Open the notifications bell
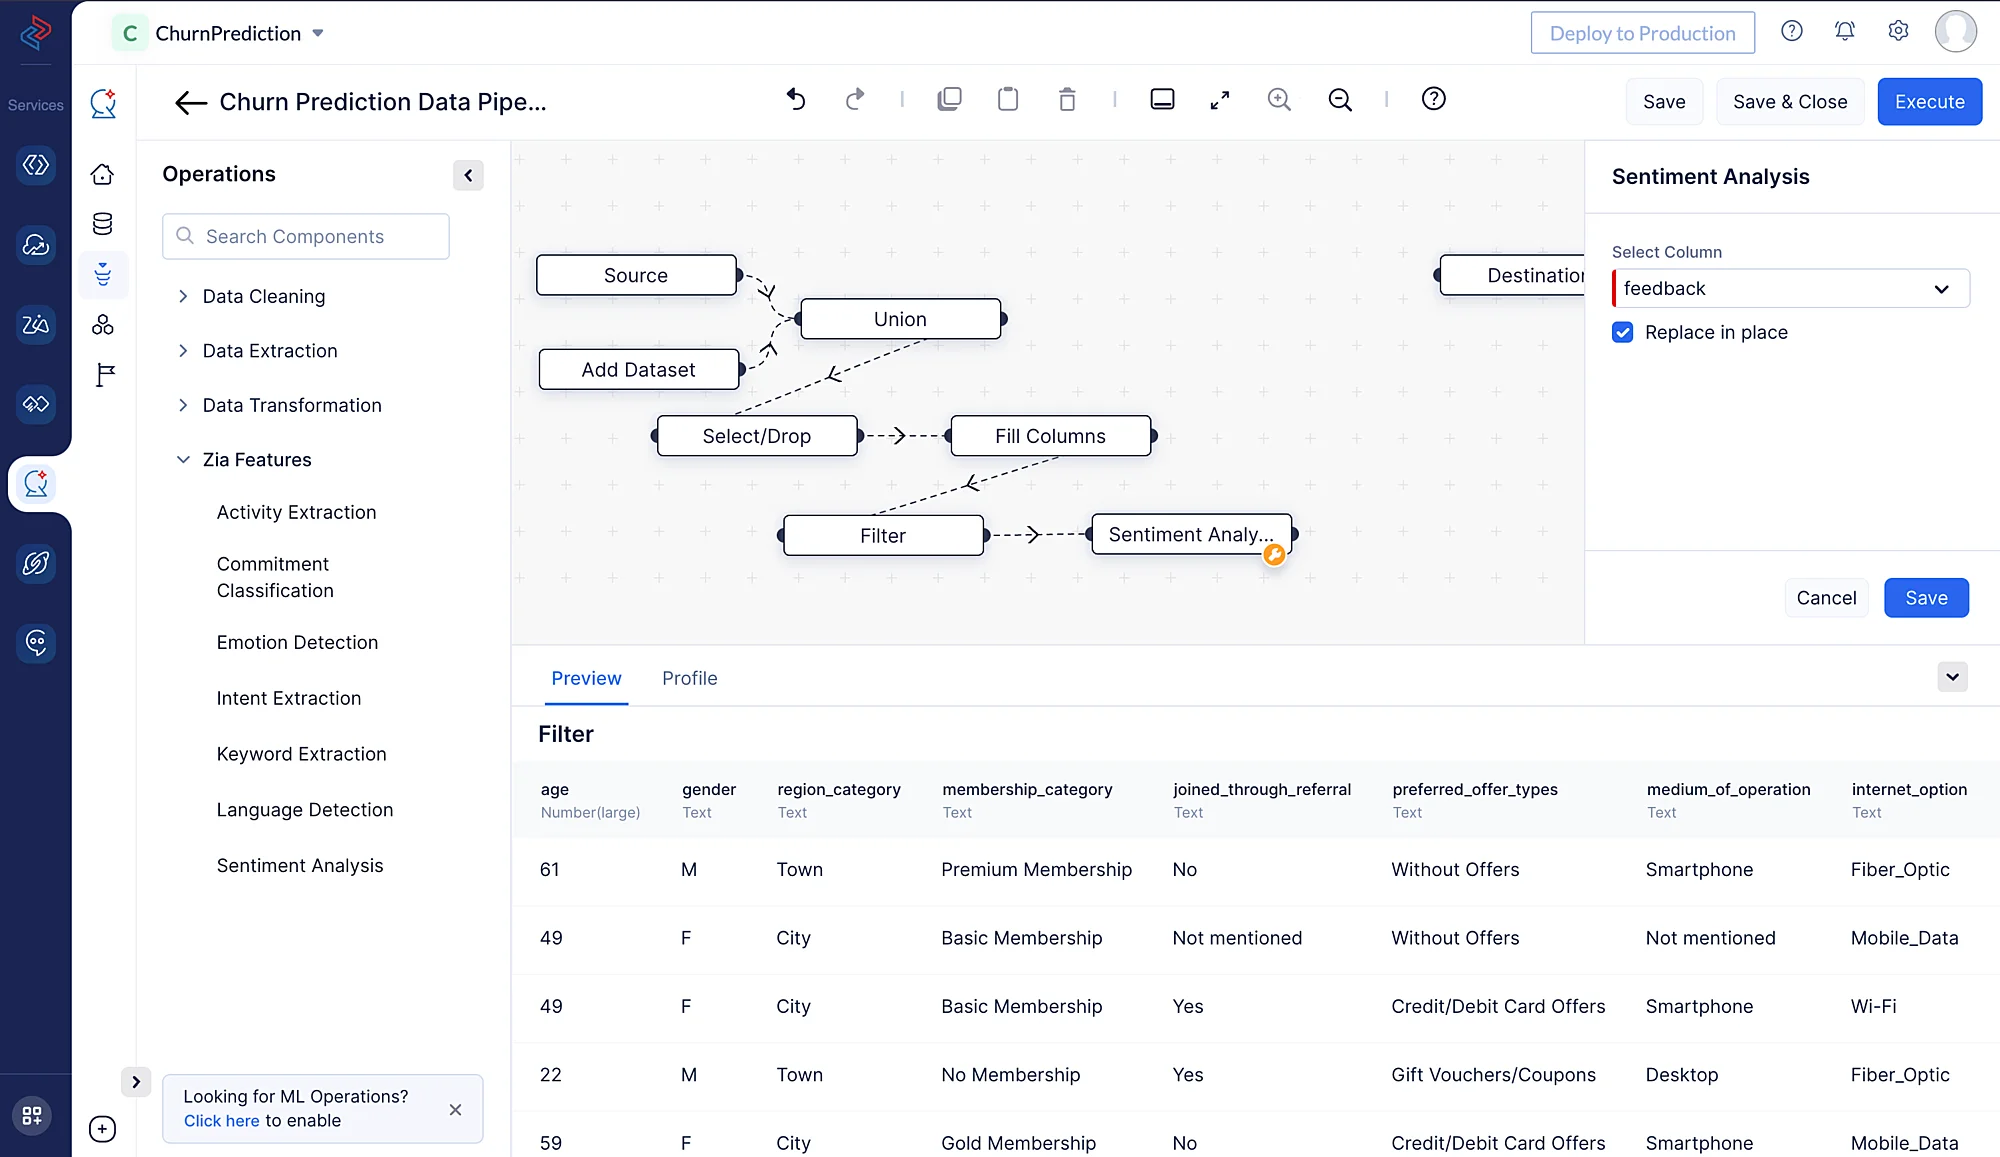 1845,31
